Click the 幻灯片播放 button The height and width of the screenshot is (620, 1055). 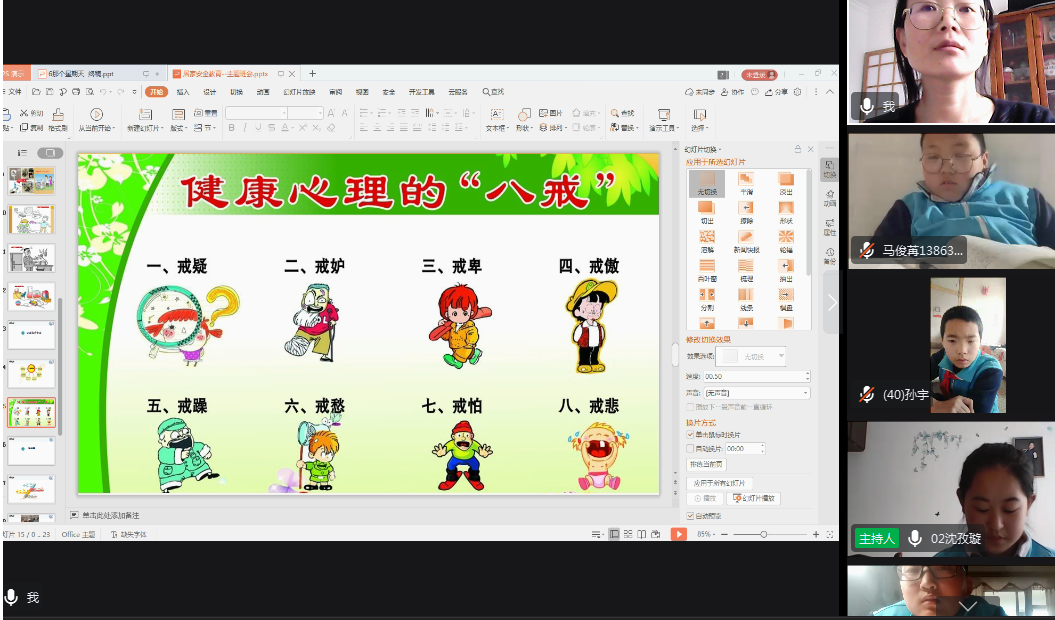point(757,498)
